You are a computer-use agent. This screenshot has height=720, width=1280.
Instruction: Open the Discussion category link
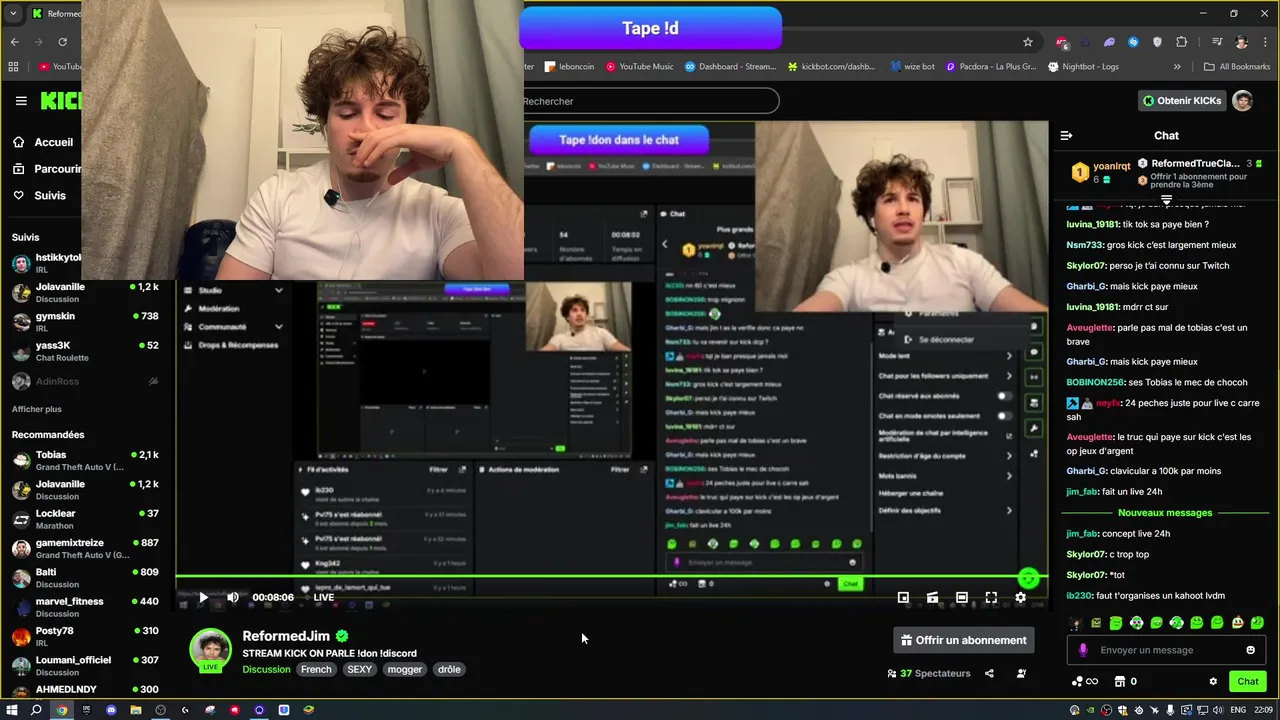point(266,670)
